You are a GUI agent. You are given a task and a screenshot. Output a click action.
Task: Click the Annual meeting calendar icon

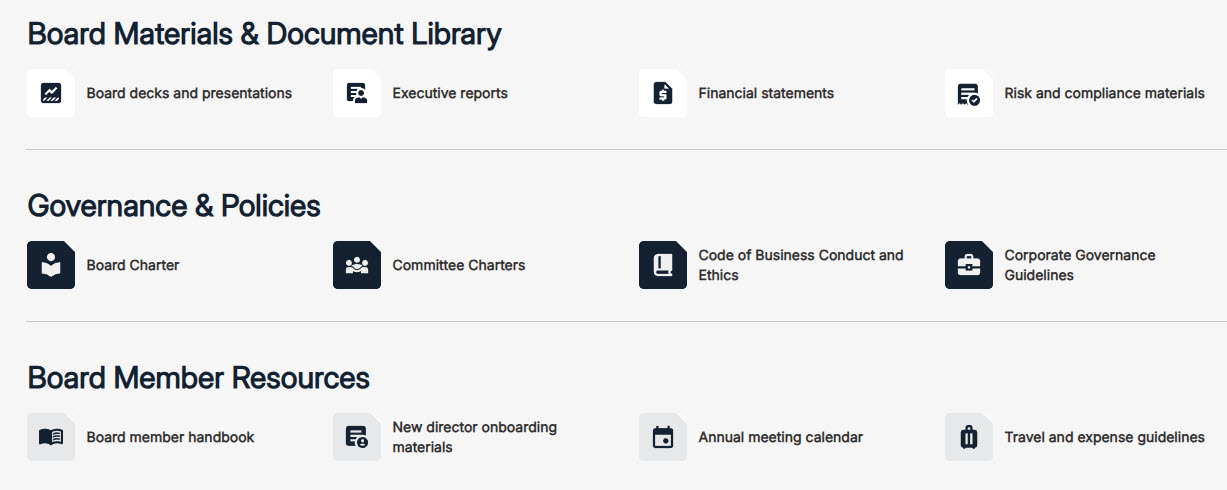(663, 437)
